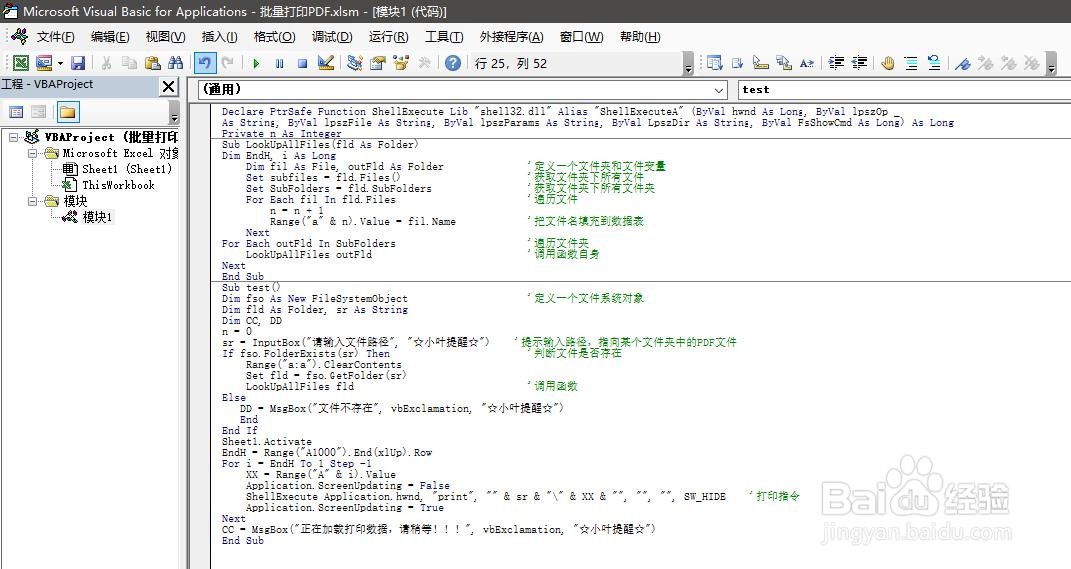Click View Object icon in project panel
This screenshot has height=569, width=1071.
pos(39,111)
